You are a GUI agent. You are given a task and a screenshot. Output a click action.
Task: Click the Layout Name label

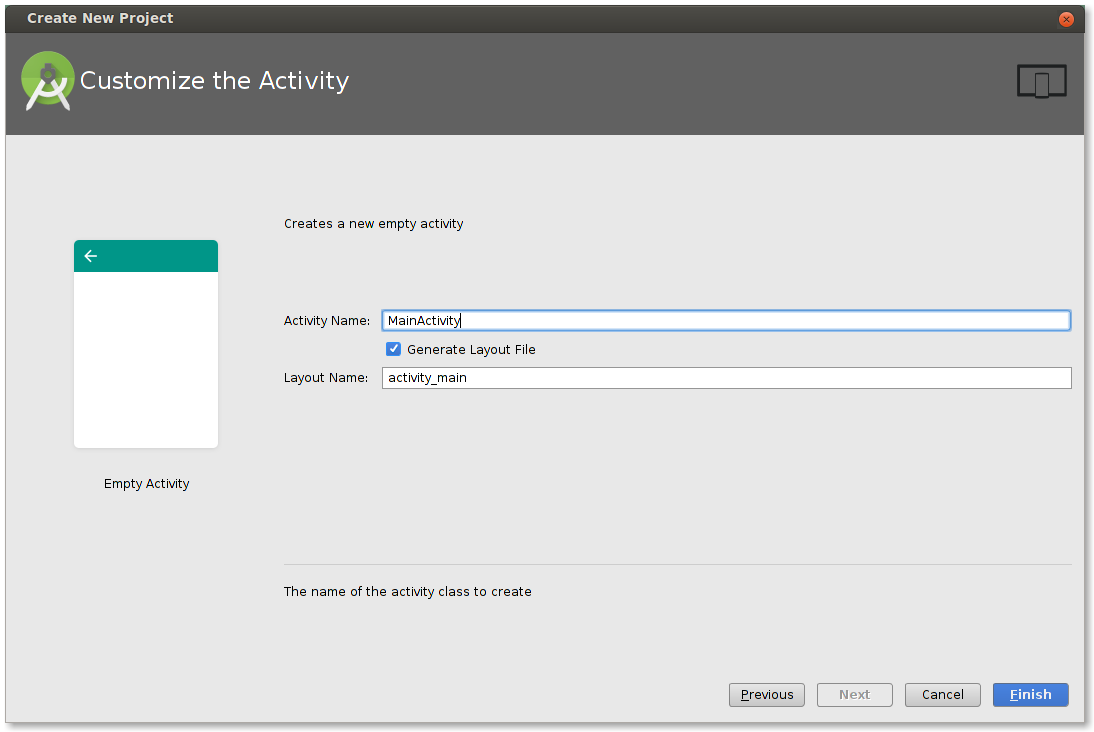[326, 378]
